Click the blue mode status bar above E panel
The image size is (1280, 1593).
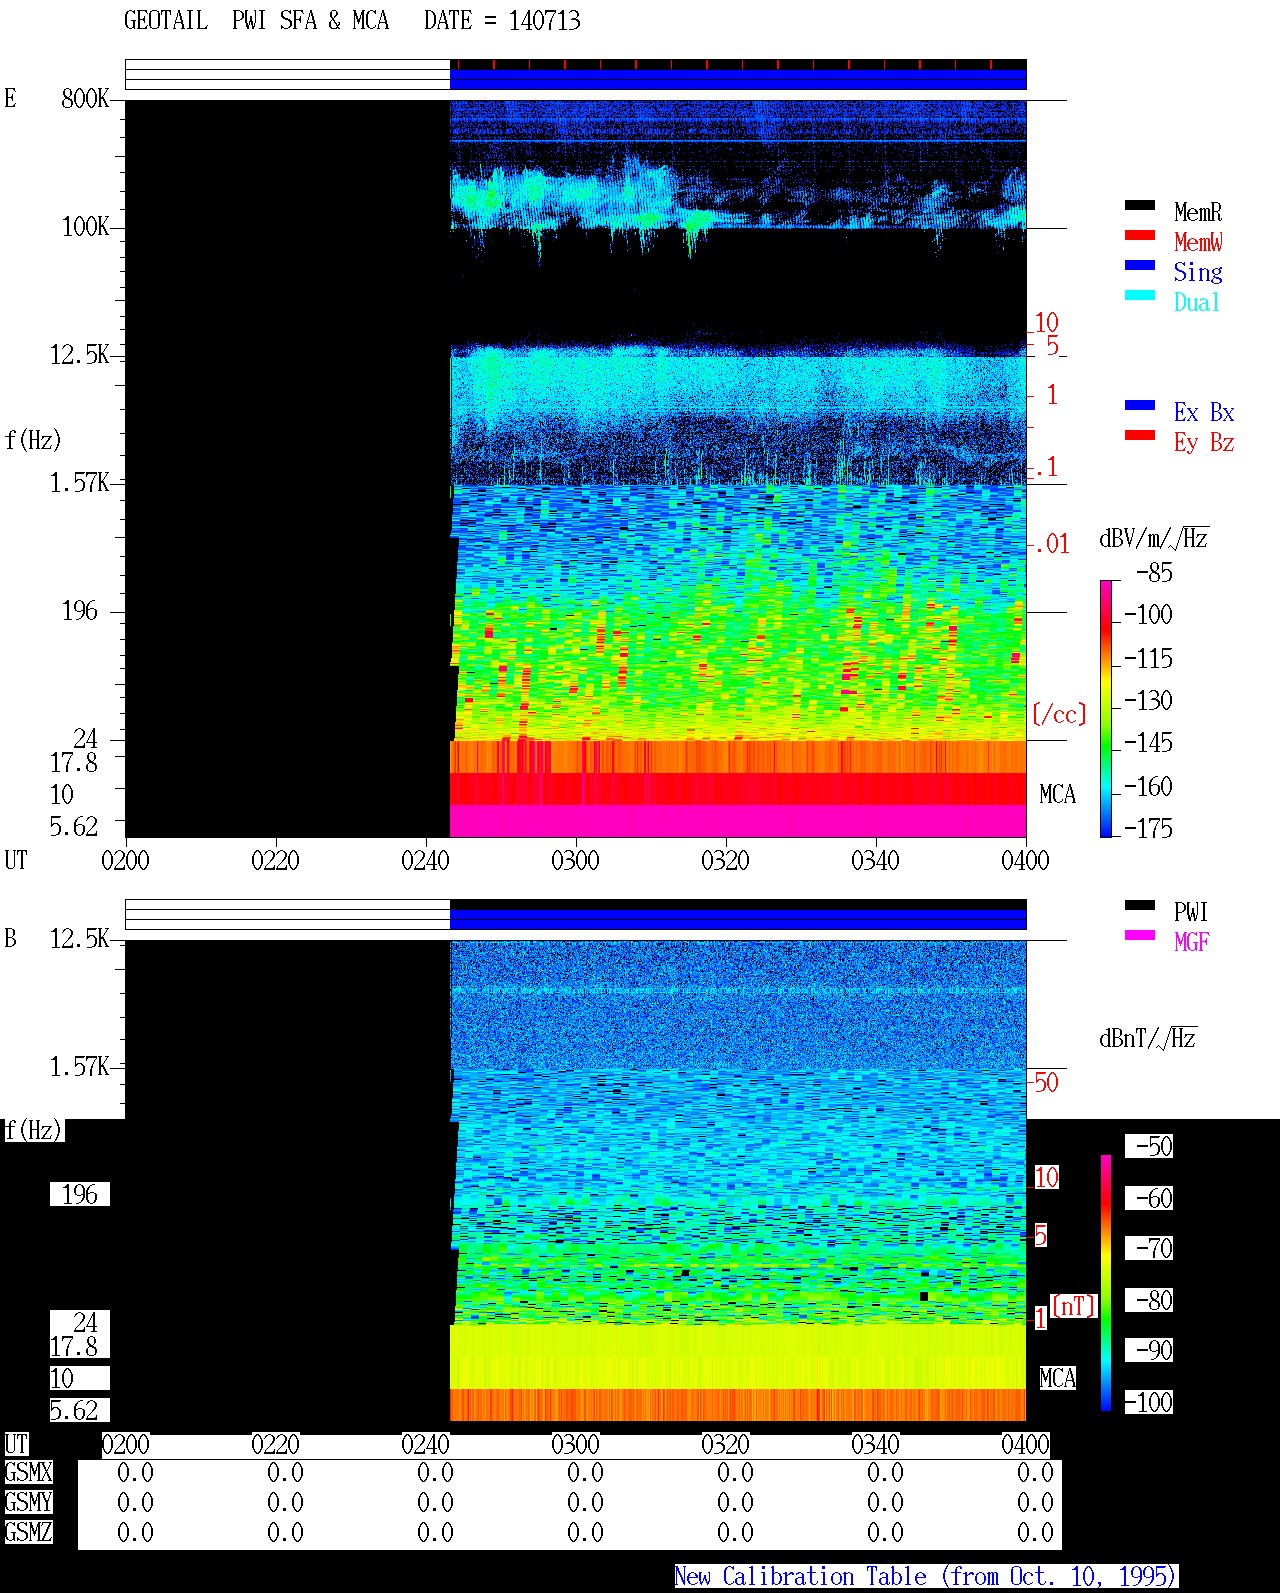(738, 78)
